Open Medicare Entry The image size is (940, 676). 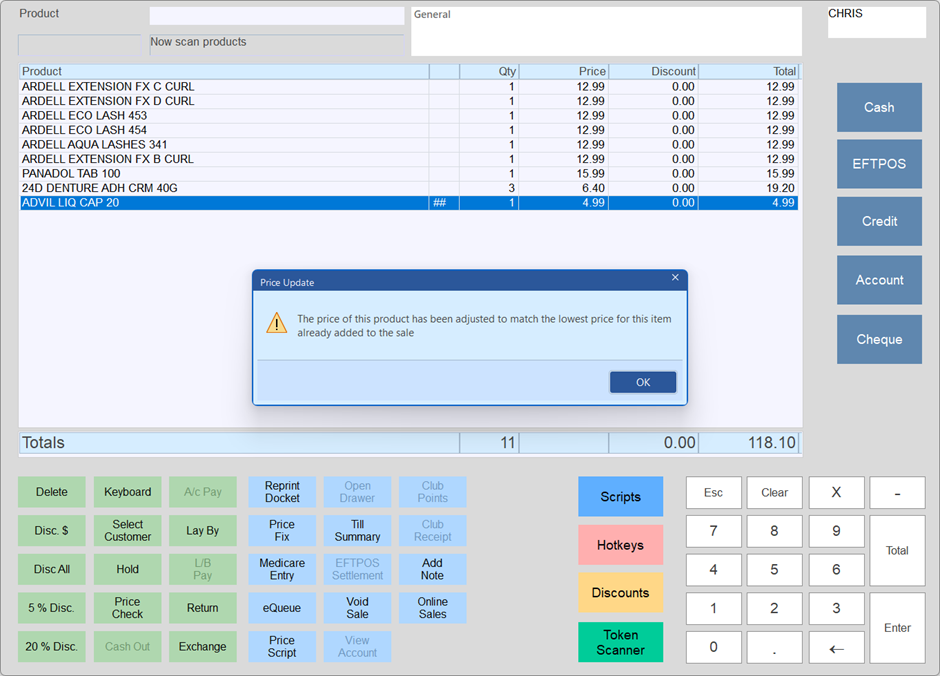coord(282,569)
